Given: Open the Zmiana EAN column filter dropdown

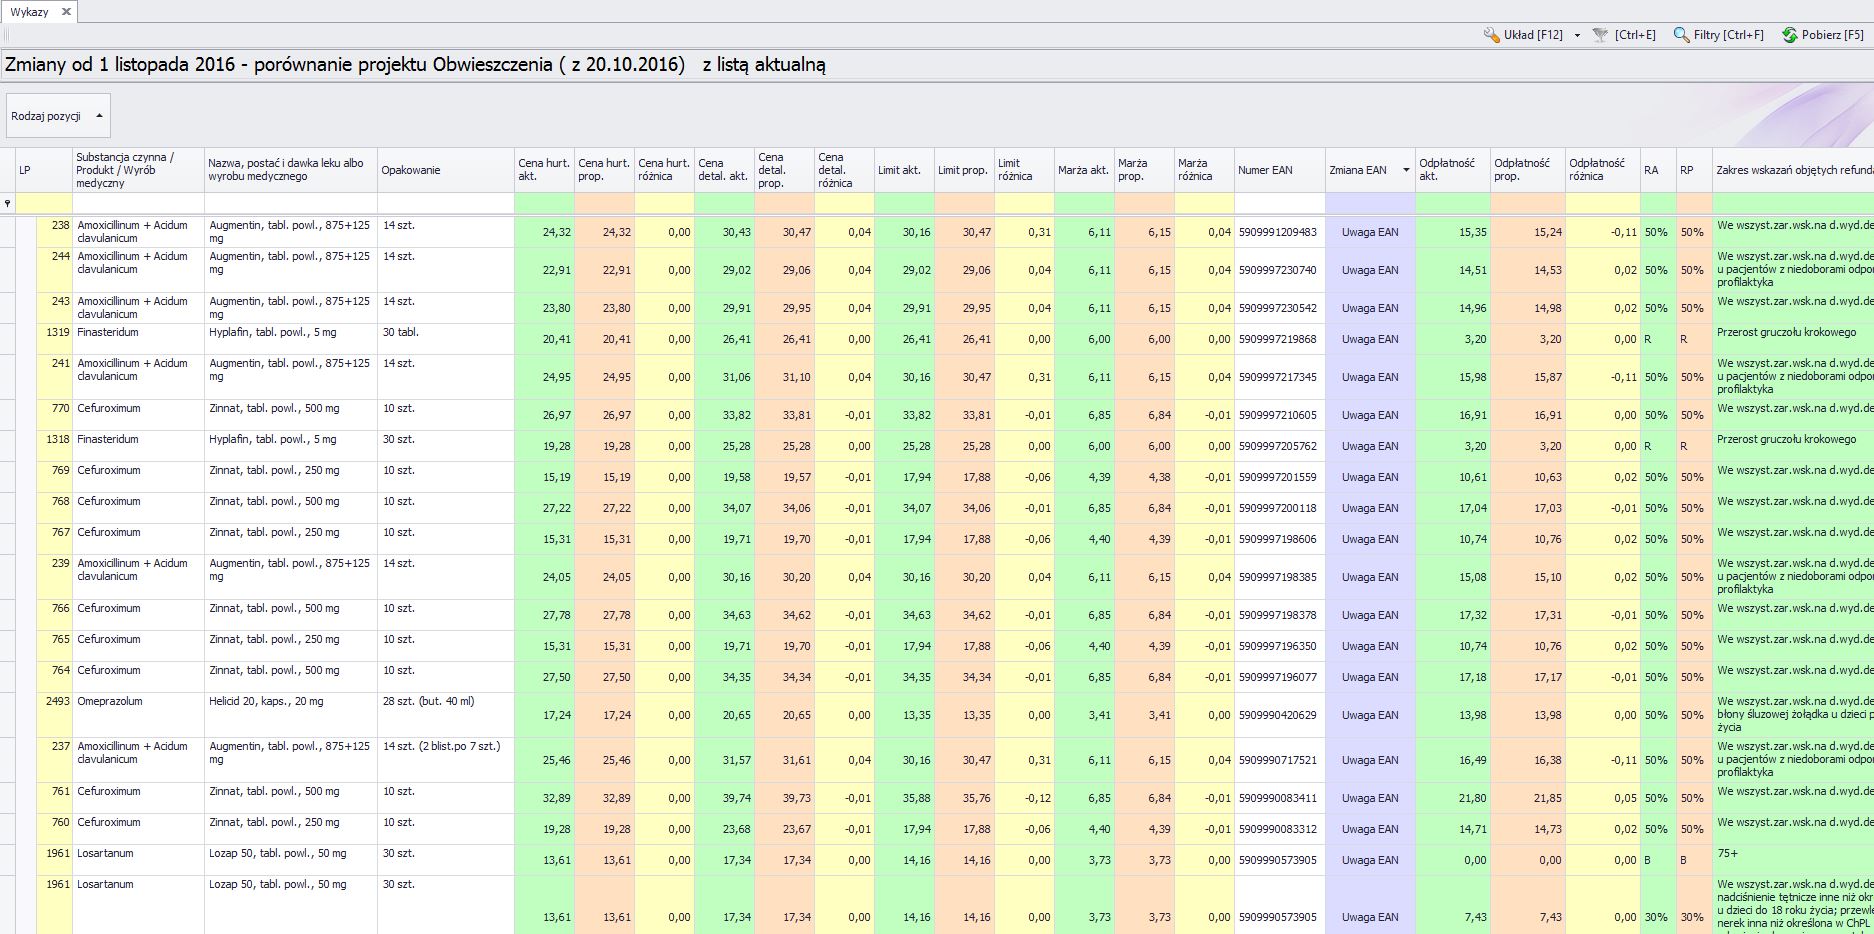Looking at the screenshot, I should (x=1405, y=170).
